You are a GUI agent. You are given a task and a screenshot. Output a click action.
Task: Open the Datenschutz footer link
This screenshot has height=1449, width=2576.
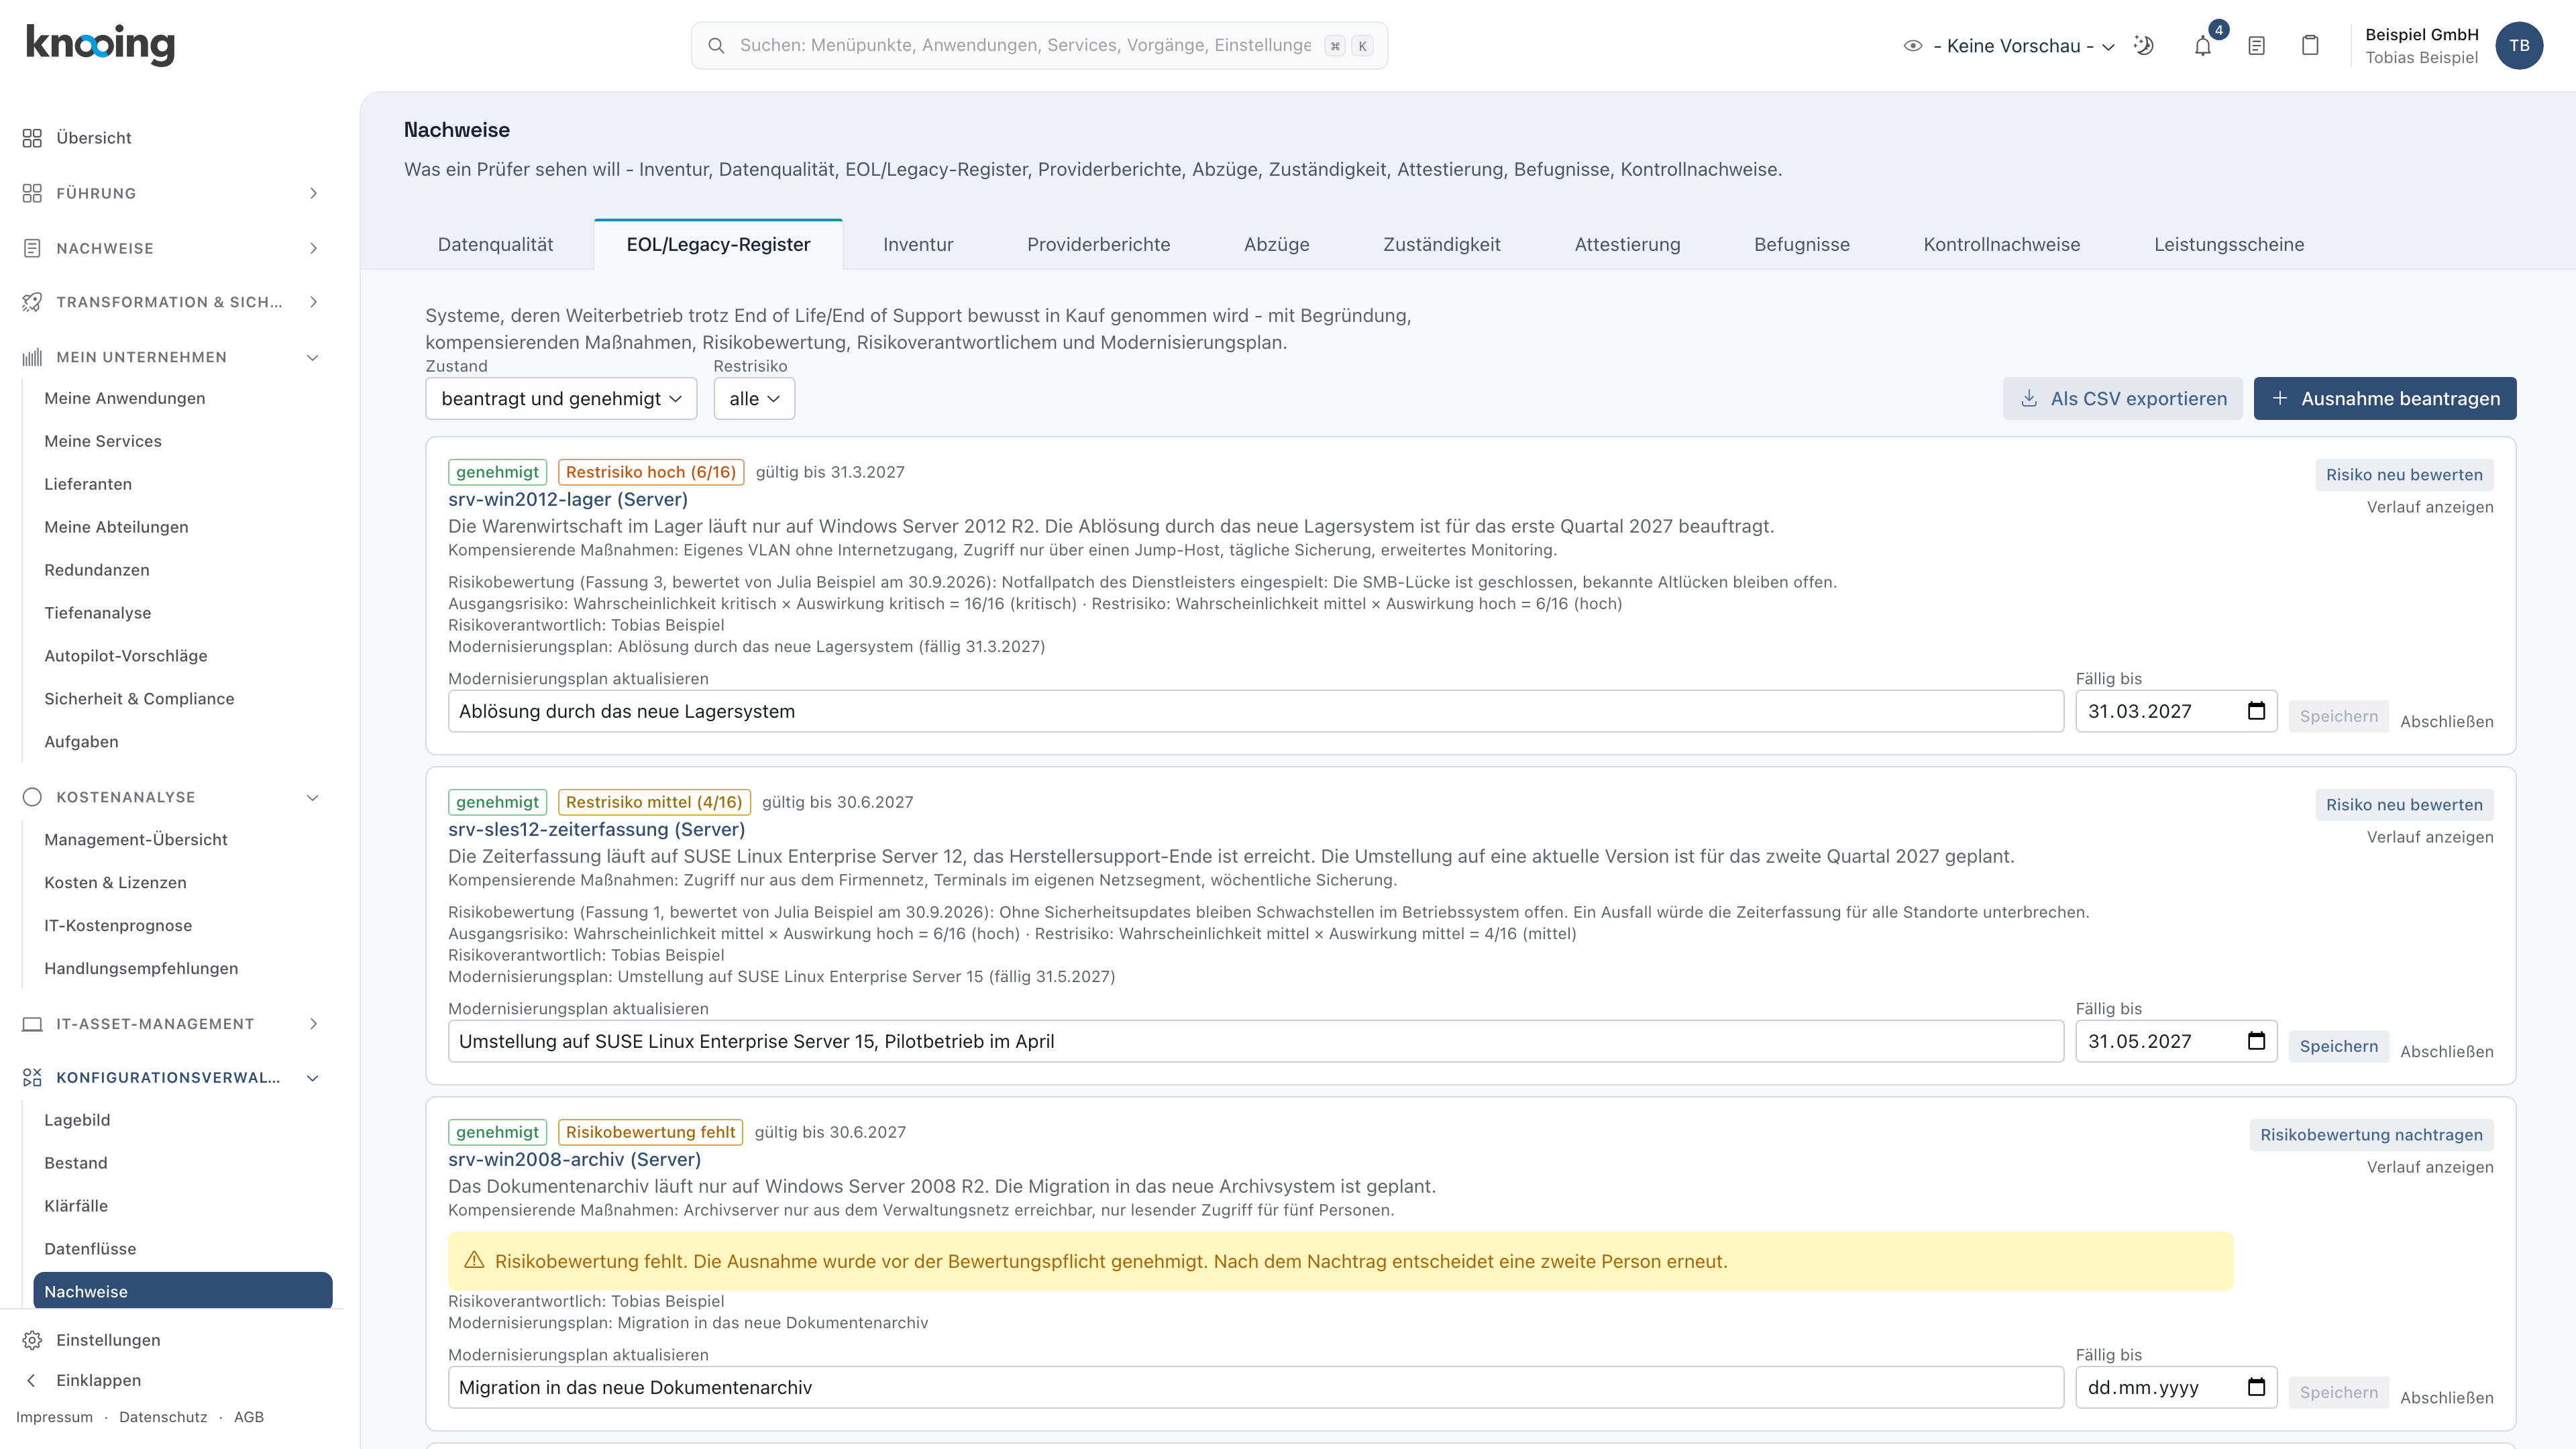point(163,1417)
